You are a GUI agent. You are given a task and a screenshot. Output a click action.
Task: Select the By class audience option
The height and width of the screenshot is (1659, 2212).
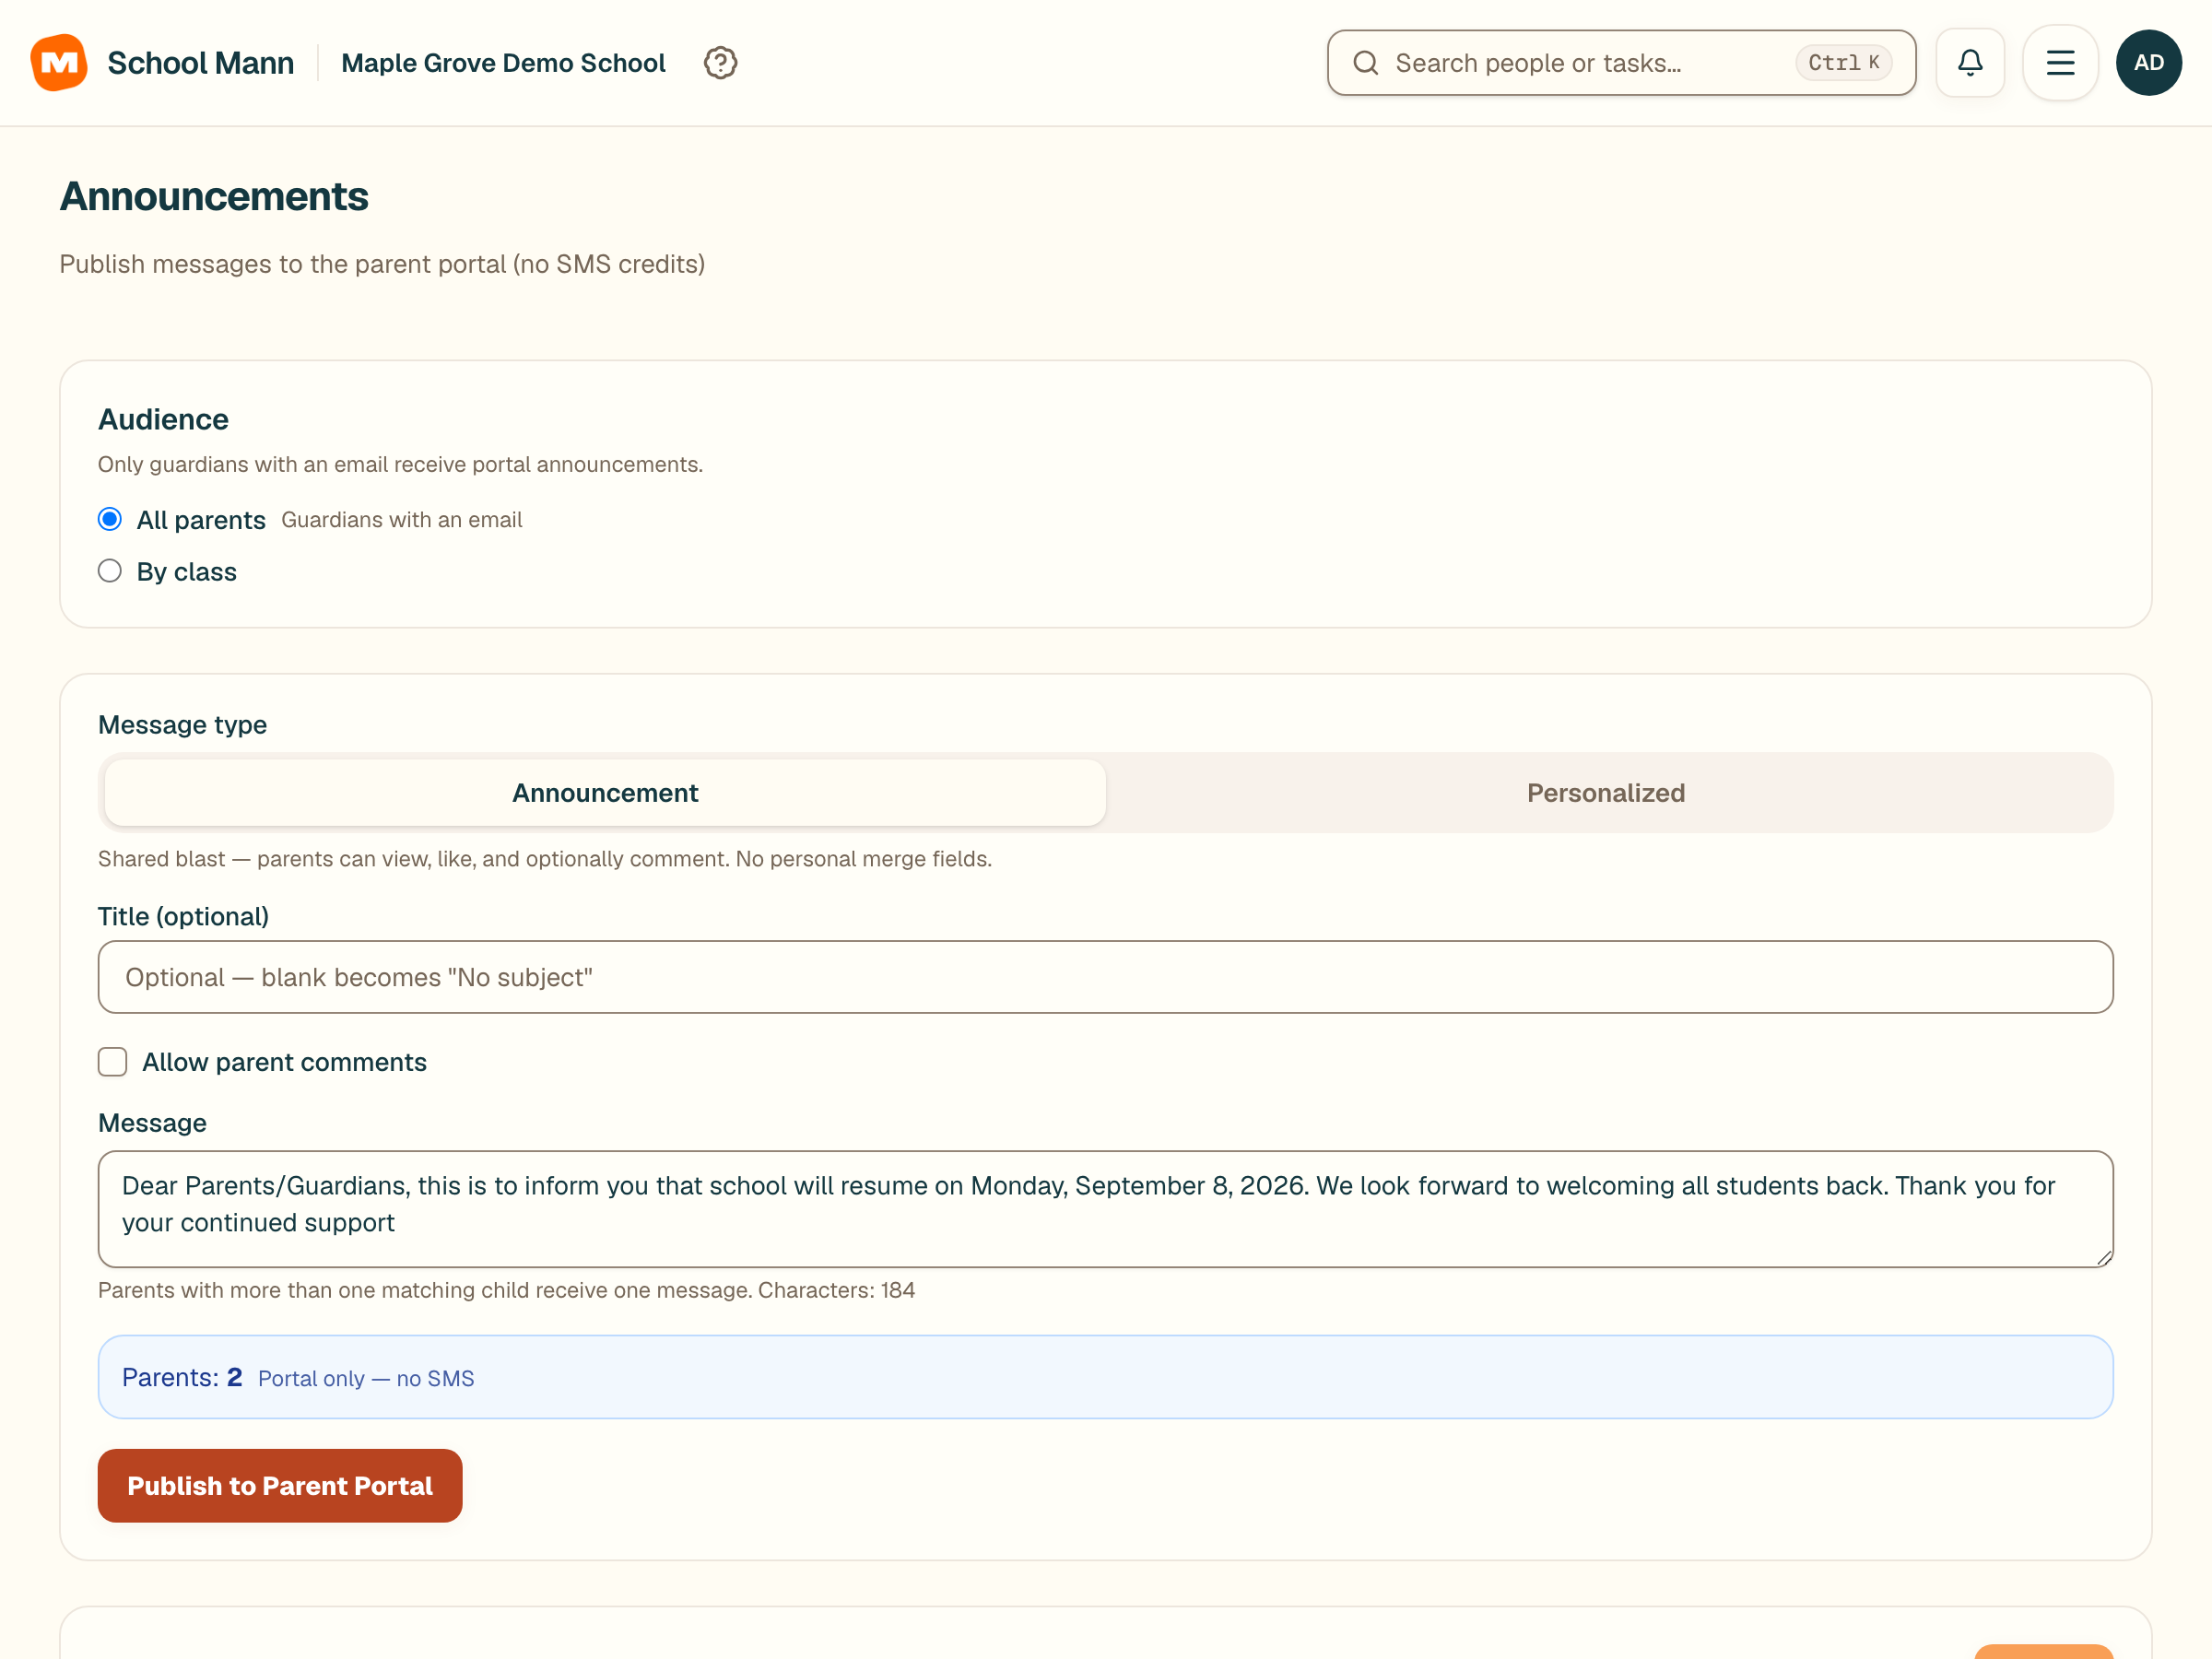110,571
